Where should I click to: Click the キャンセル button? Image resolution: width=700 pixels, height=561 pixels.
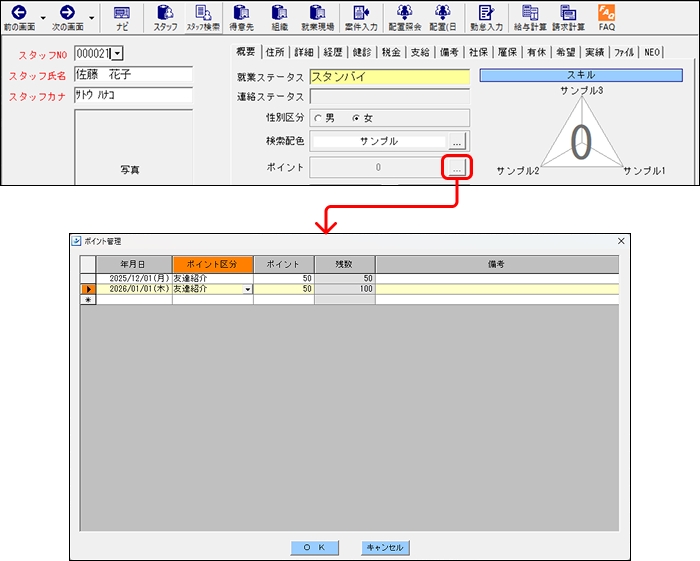[x=385, y=547]
